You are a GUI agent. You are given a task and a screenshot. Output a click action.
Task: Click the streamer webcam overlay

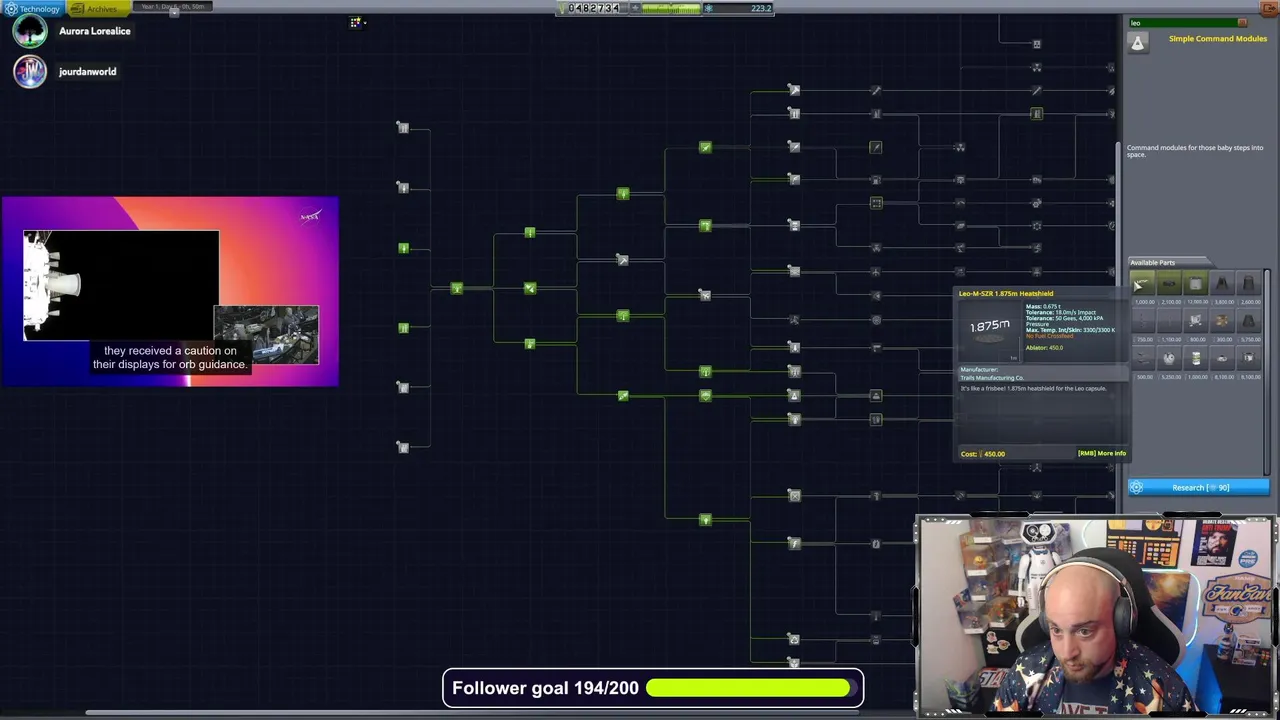pyautogui.click(x=1097, y=616)
